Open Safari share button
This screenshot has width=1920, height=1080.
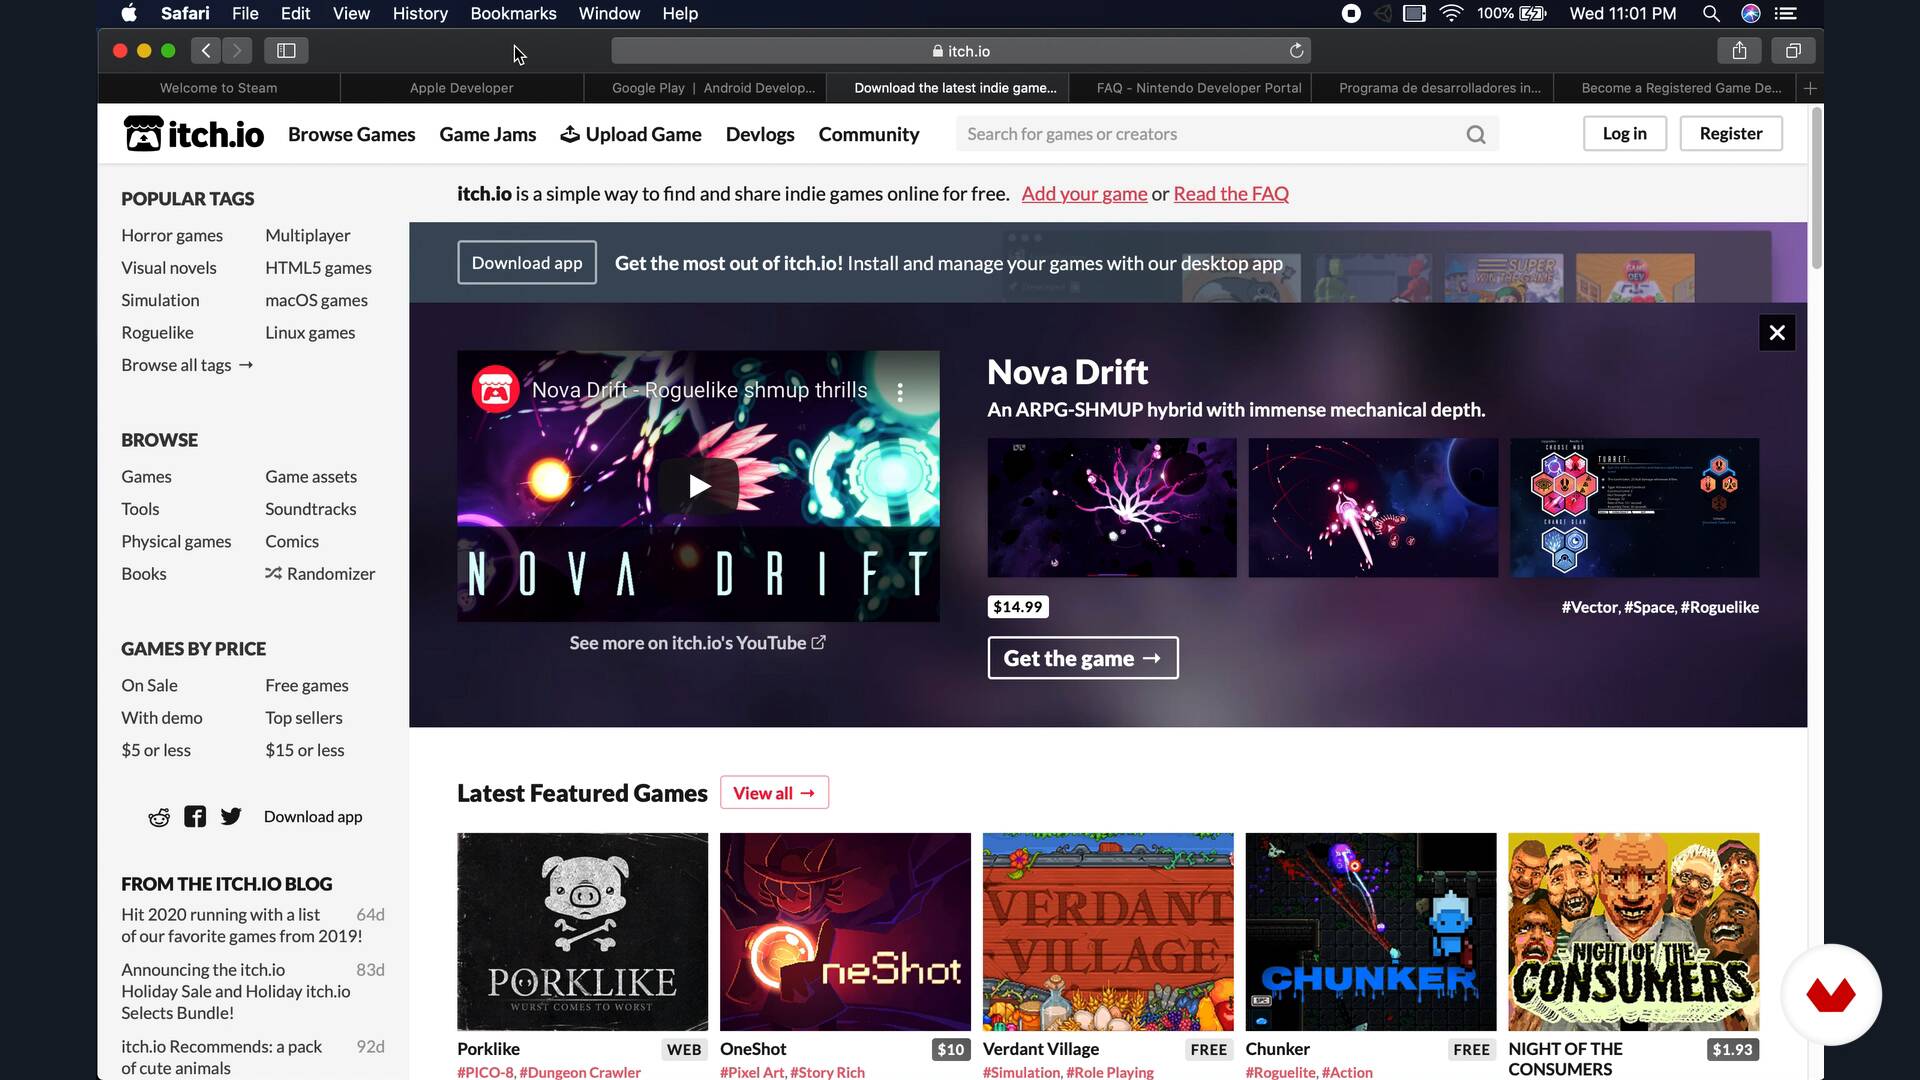1739,50
